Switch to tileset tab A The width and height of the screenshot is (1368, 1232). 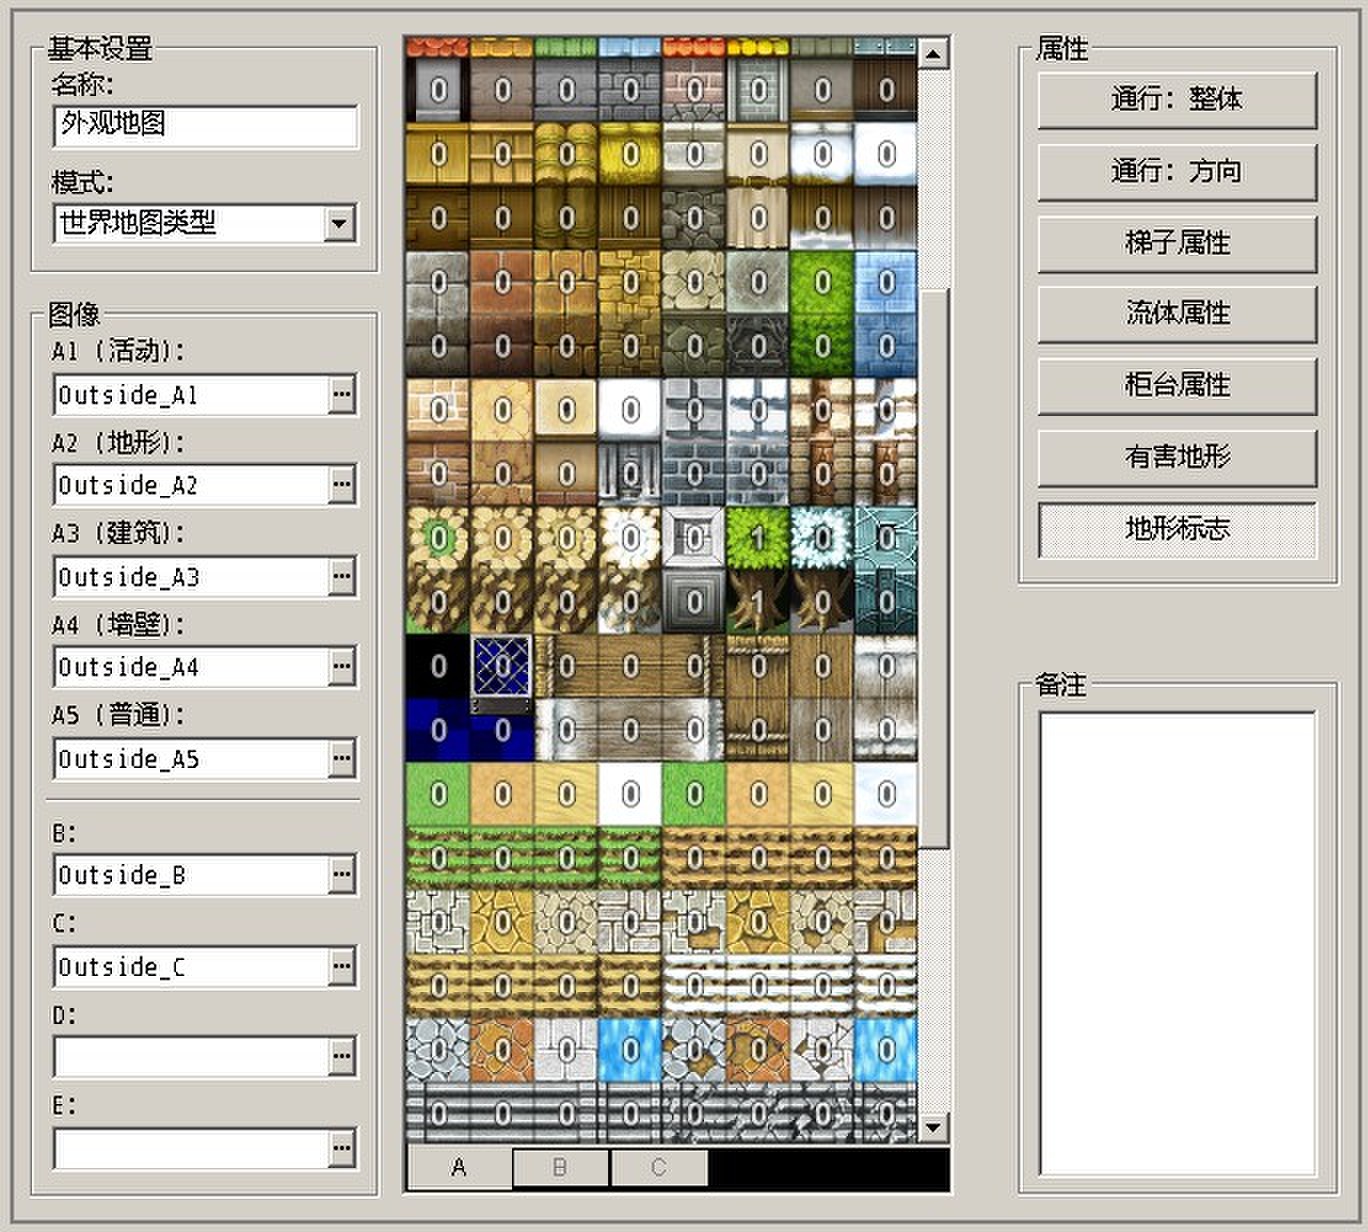459,1167
